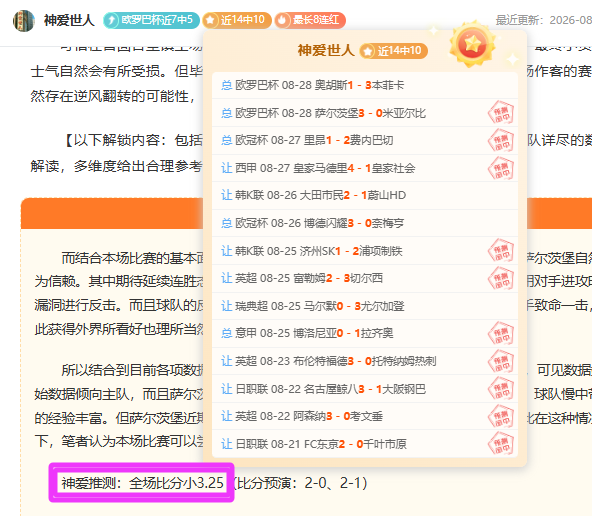Screen dimensions: 592x516
Task: Click paragraph starting 而结合本场比赛的基本面
Action: pyautogui.click(x=119, y=294)
